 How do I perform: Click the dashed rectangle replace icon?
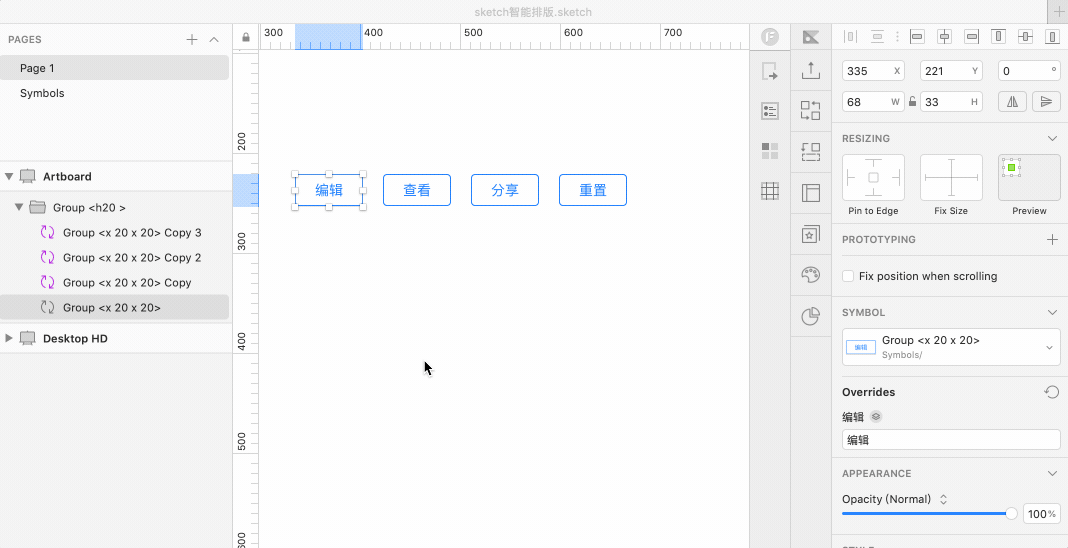tap(811, 151)
